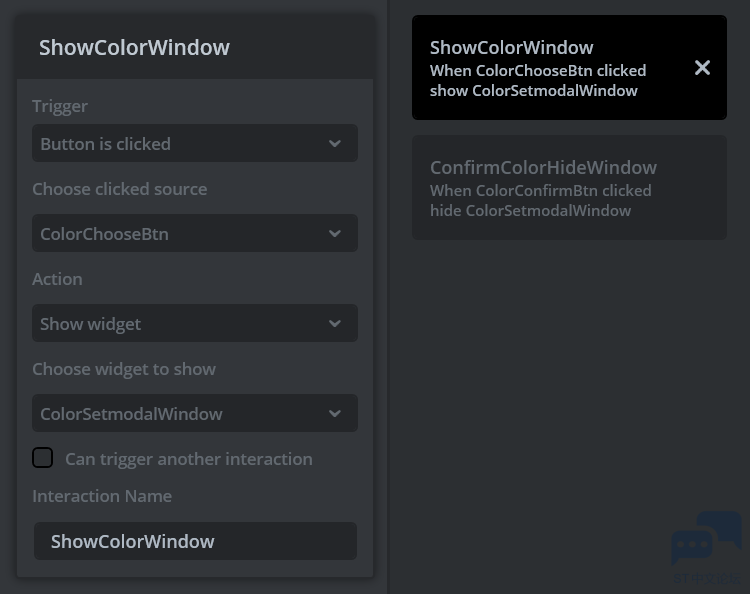The image size is (750, 594).
Task: Click the 'show ColorSetmodalWindow' description text
Action: [x=533, y=91]
